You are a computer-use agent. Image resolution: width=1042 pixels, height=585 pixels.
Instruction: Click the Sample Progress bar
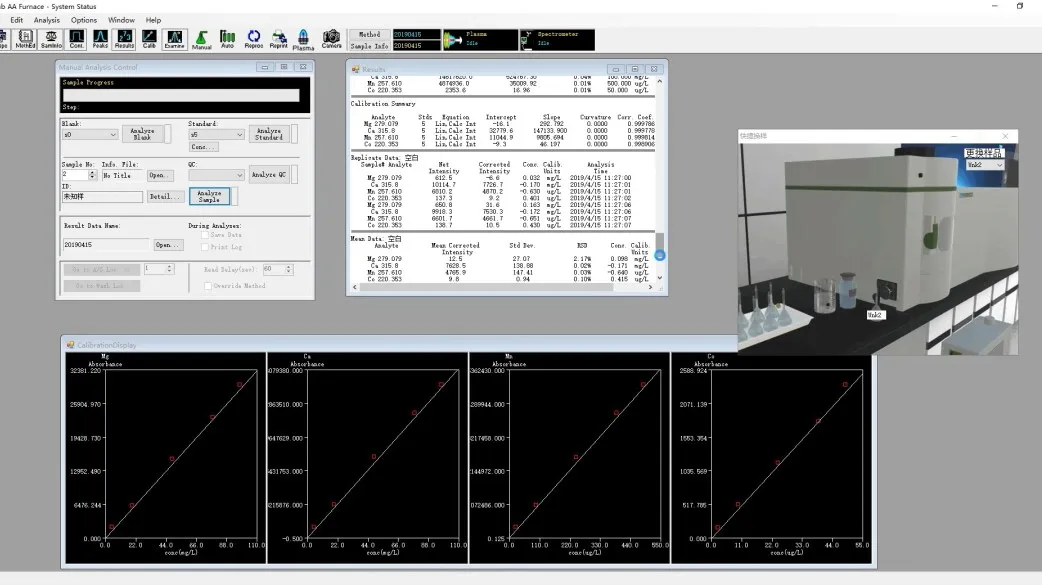[x=181, y=96]
